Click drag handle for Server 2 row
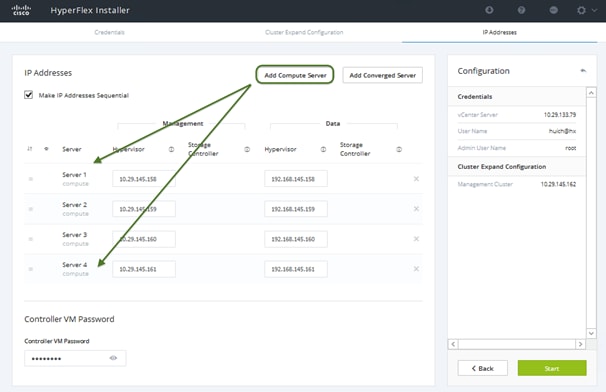Viewport: 606px width, 392px height. pos(31,209)
